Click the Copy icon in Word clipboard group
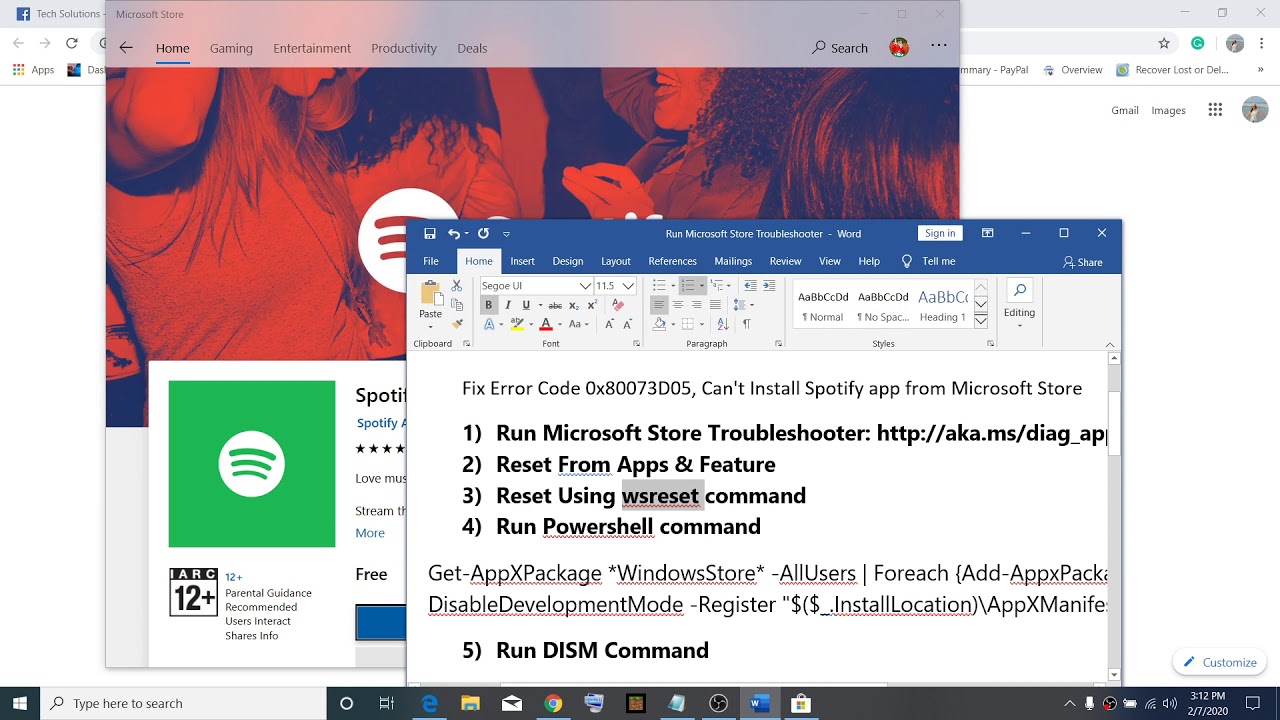The height and width of the screenshot is (720, 1280). pos(457,305)
